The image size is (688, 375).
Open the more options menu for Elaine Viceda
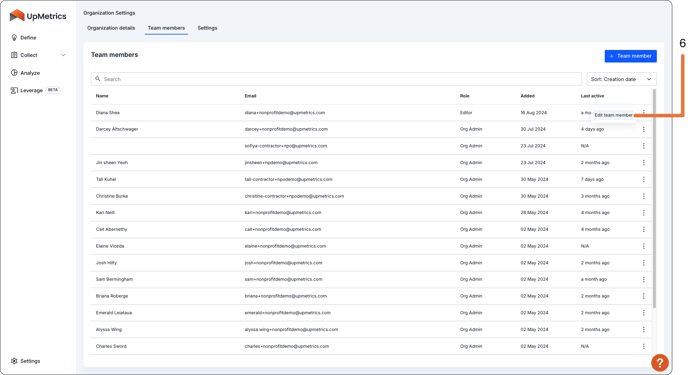644,246
